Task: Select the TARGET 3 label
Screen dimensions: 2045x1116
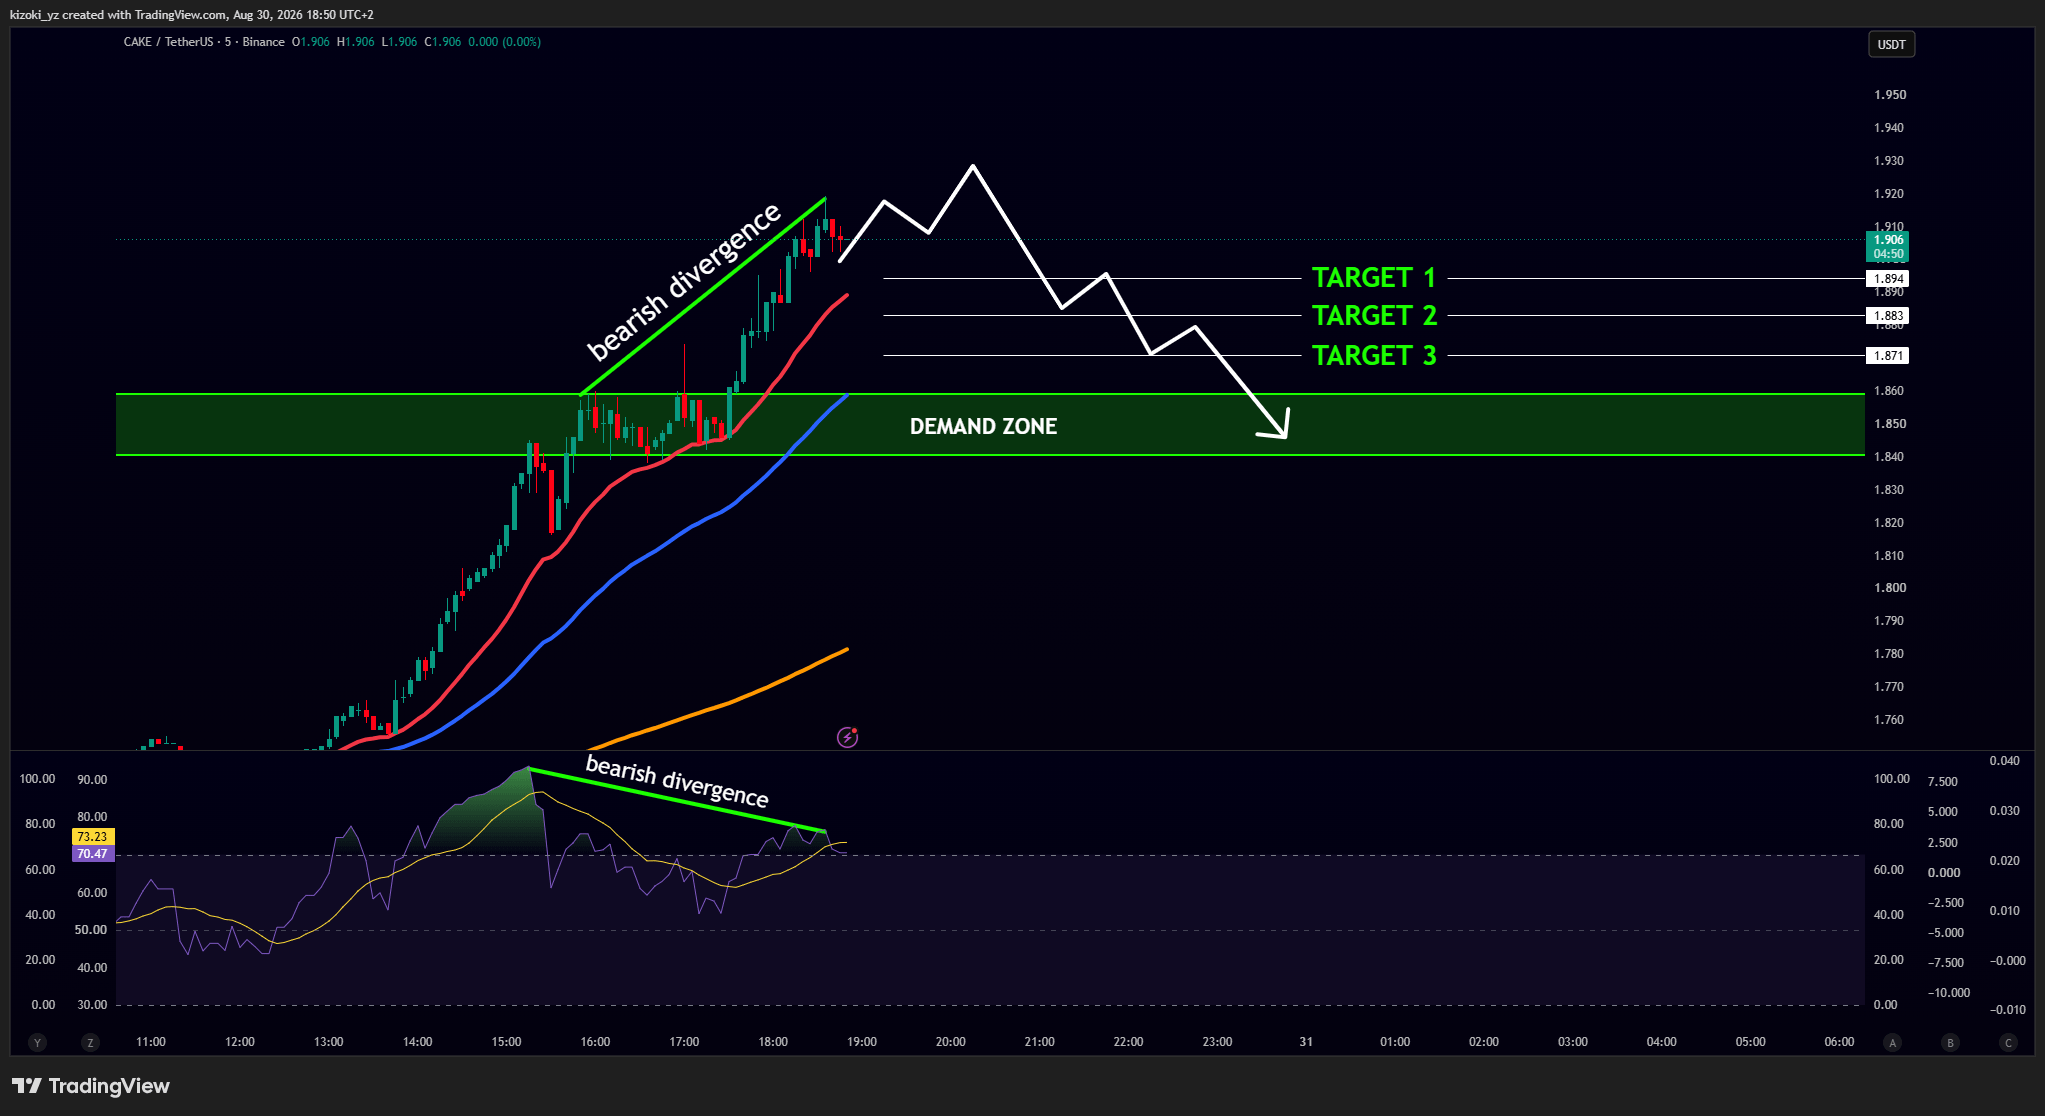Action: (1374, 356)
